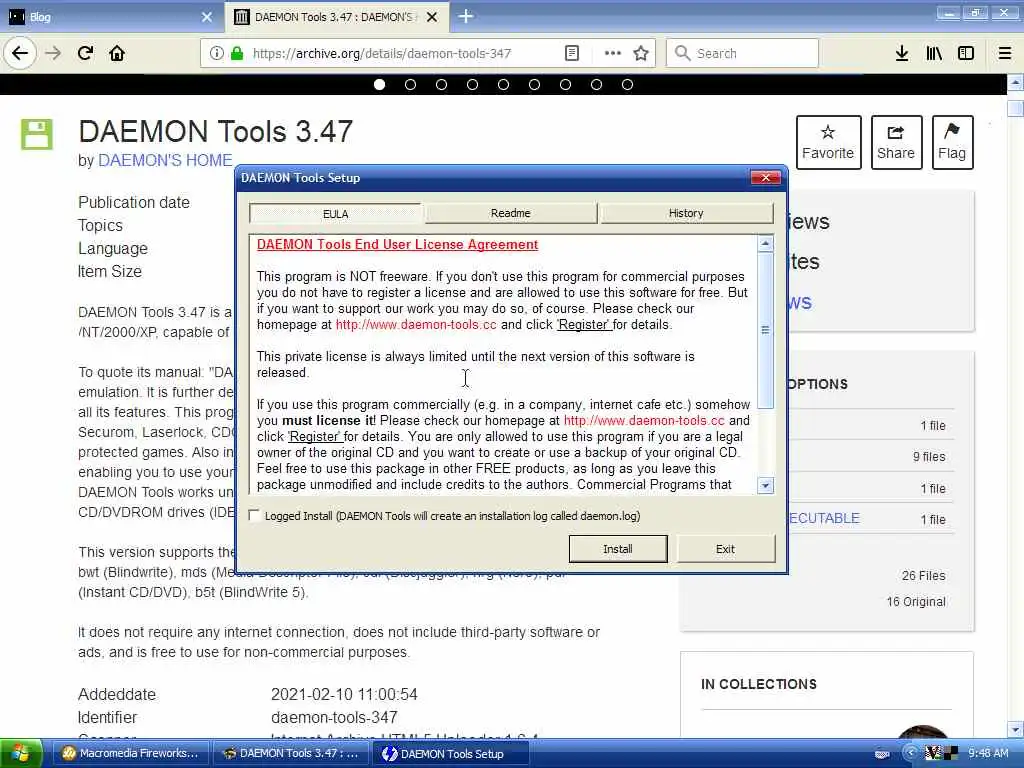Select the seventh carousel dot
The image size is (1024, 768).
coord(566,84)
